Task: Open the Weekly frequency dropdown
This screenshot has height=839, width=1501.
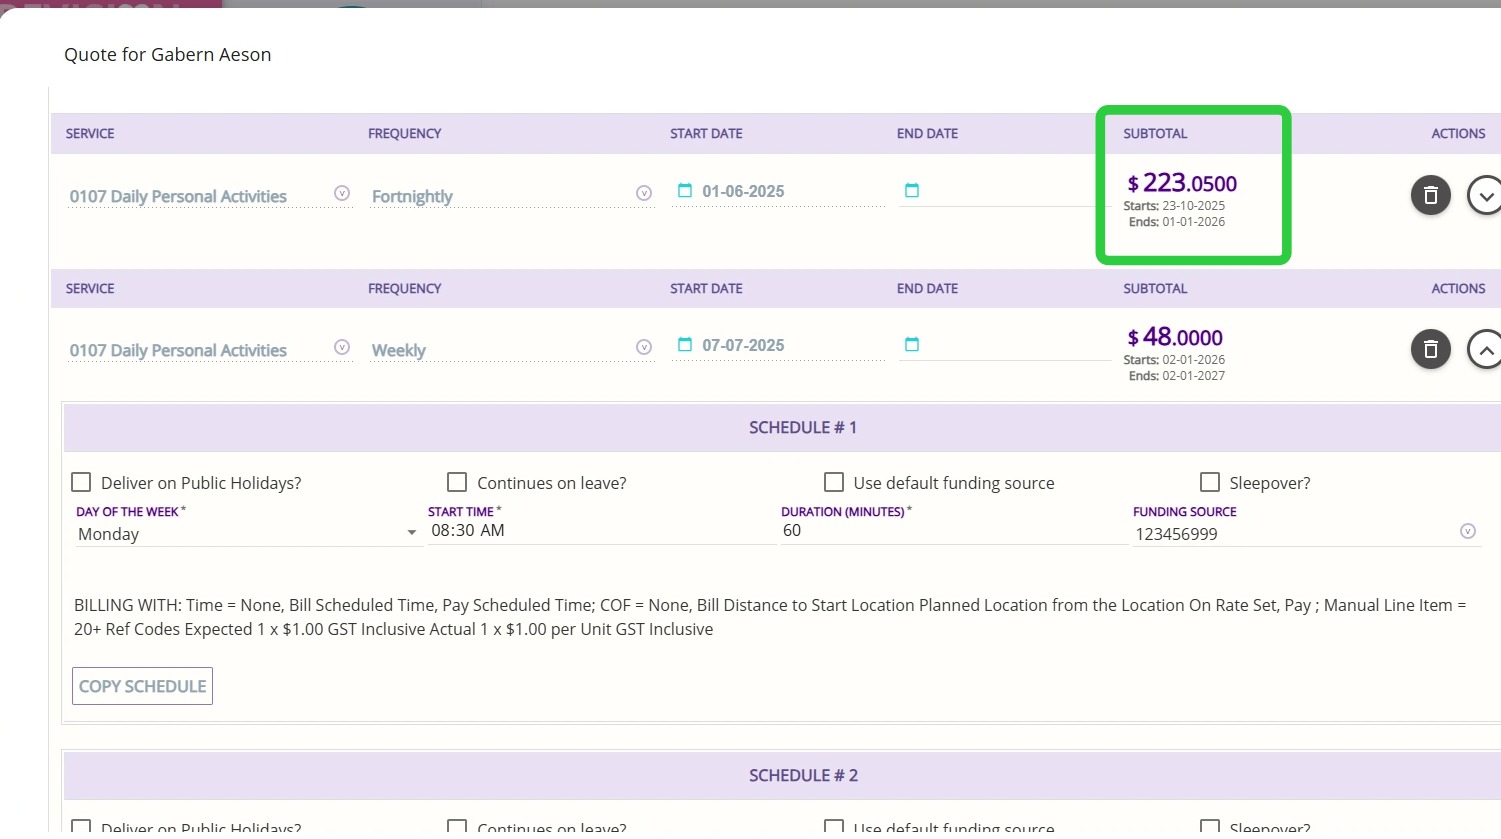Action: [644, 347]
